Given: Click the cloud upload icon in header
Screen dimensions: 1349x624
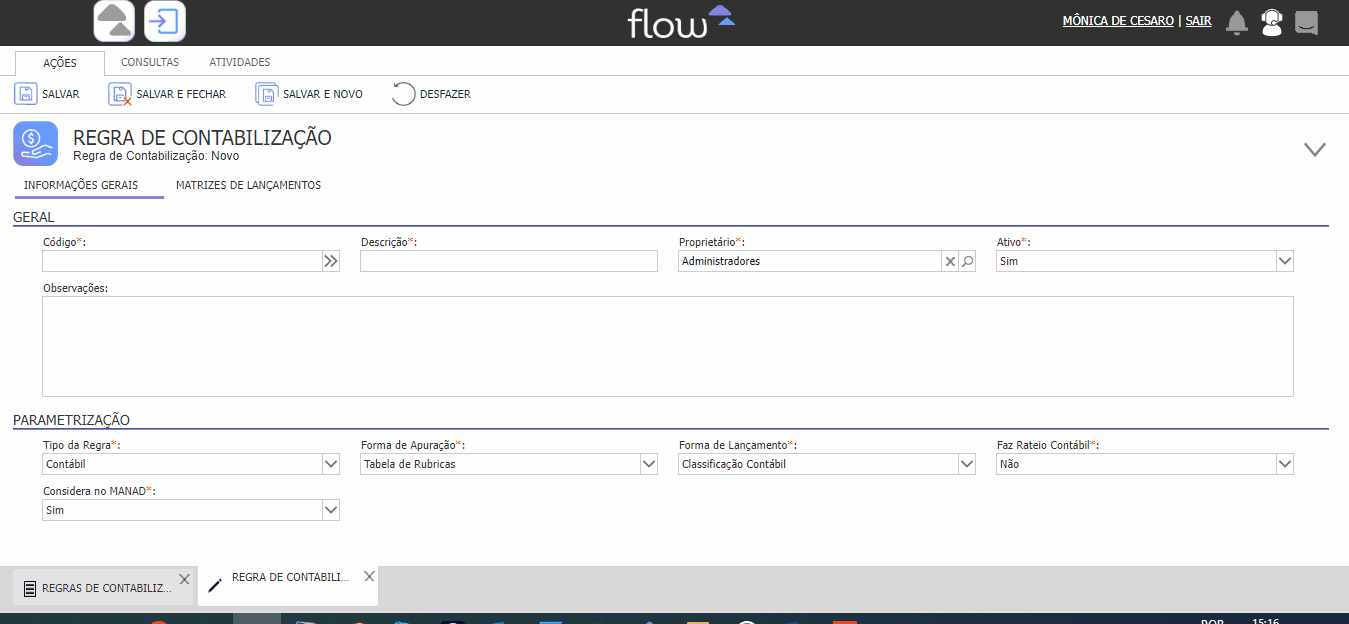Looking at the screenshot, I should [x=115, y=21].
